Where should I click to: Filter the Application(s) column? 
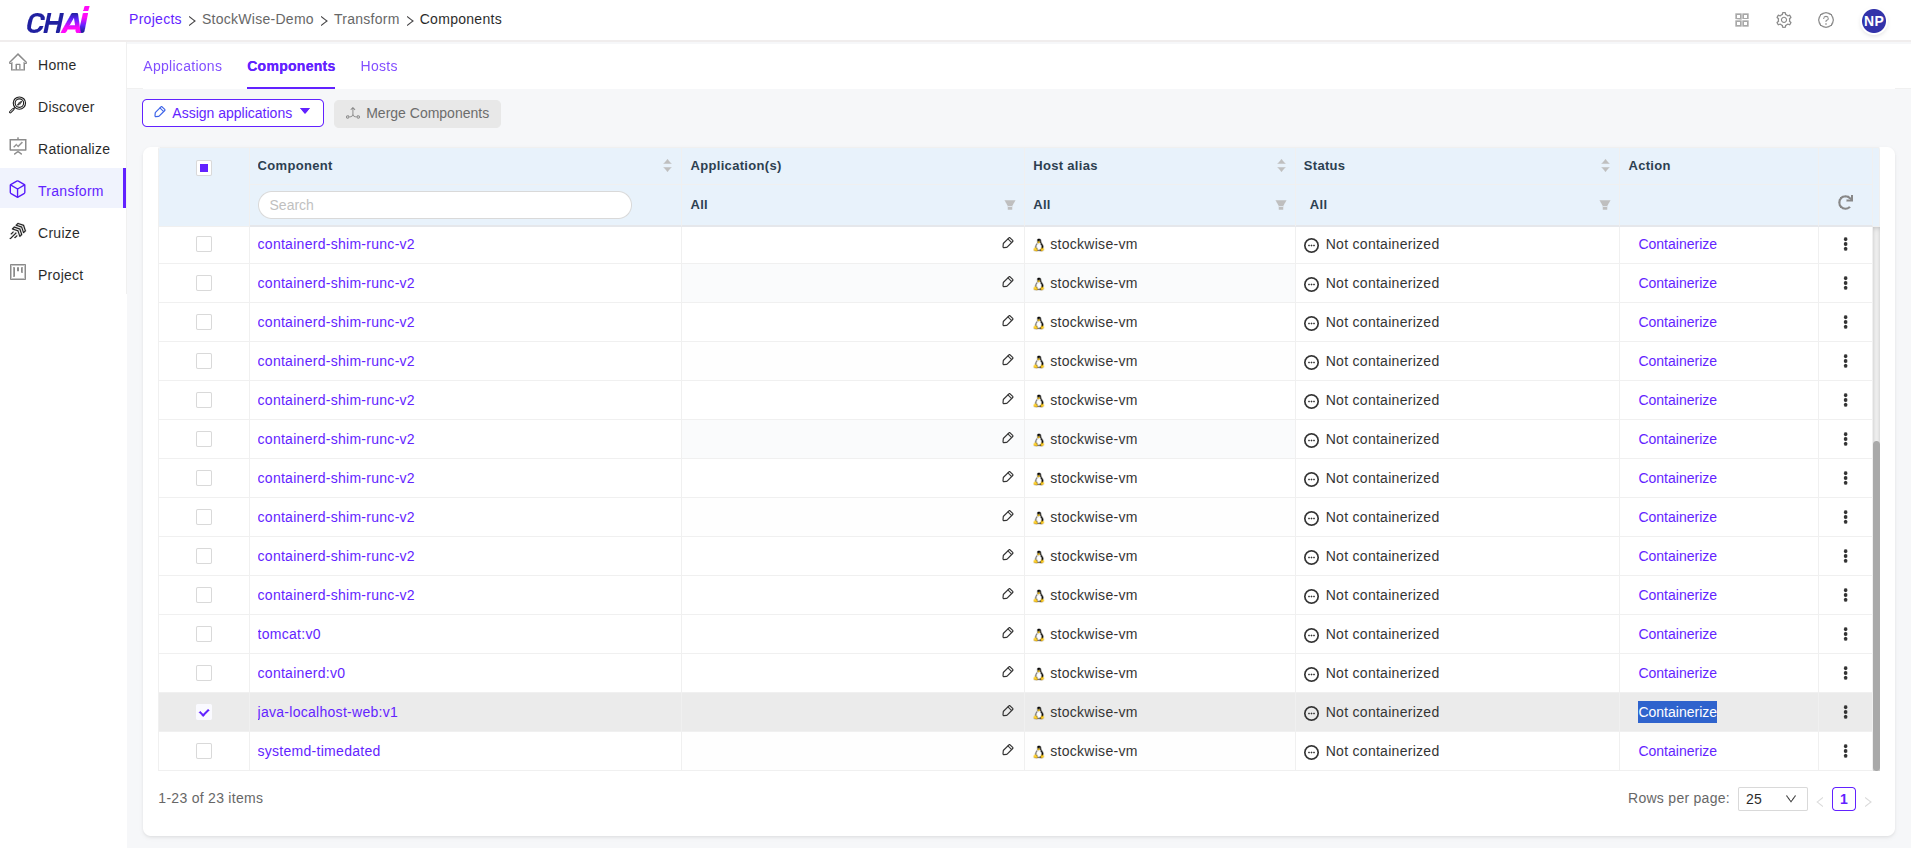click(x=1010, y=205)
